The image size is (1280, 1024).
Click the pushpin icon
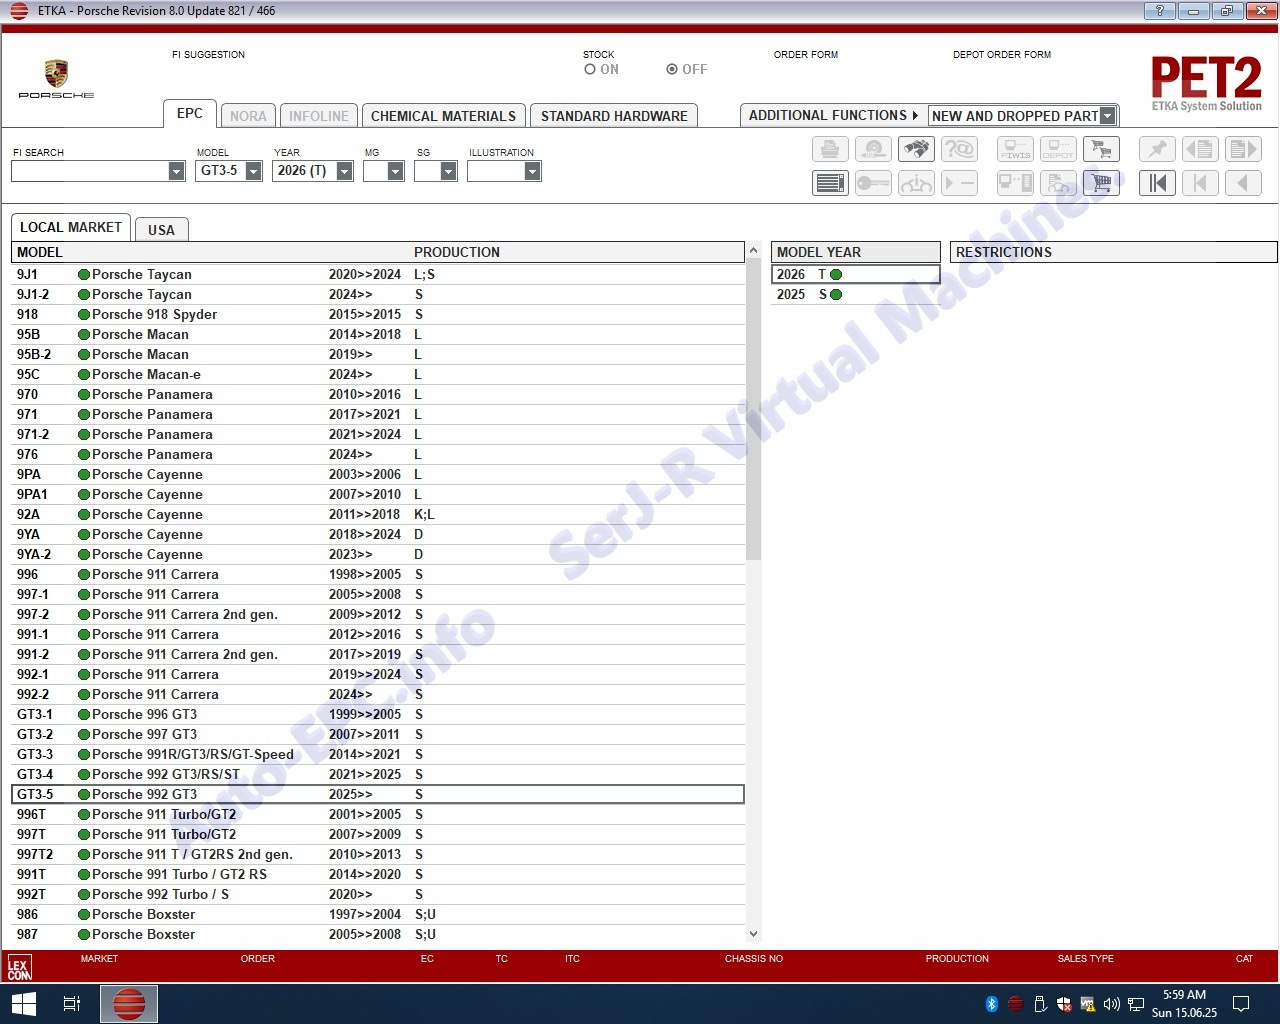click(1157, 150)
